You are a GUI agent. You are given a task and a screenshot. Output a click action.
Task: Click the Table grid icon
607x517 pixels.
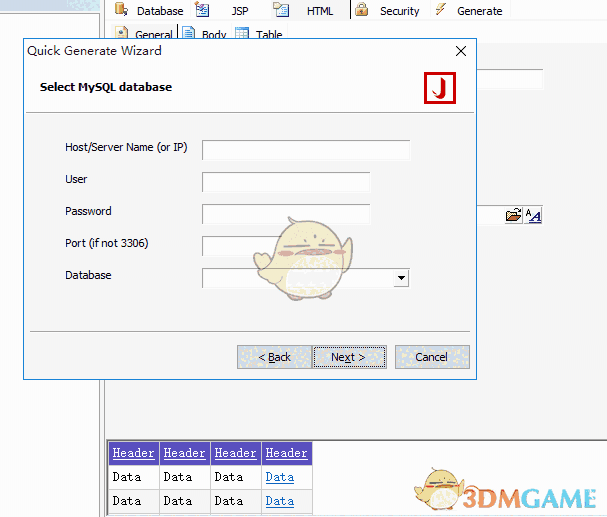pyautogui.click(x=242, y=33)
